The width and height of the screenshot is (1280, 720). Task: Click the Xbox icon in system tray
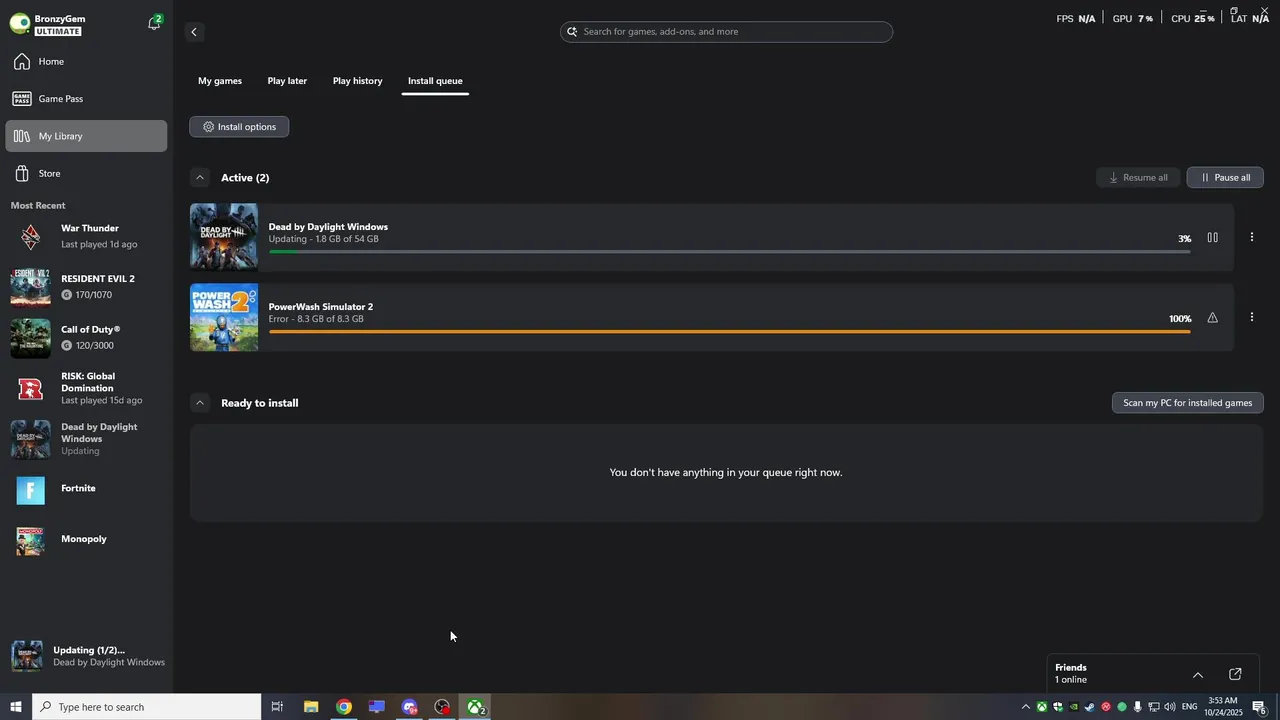coord(1042,707)
